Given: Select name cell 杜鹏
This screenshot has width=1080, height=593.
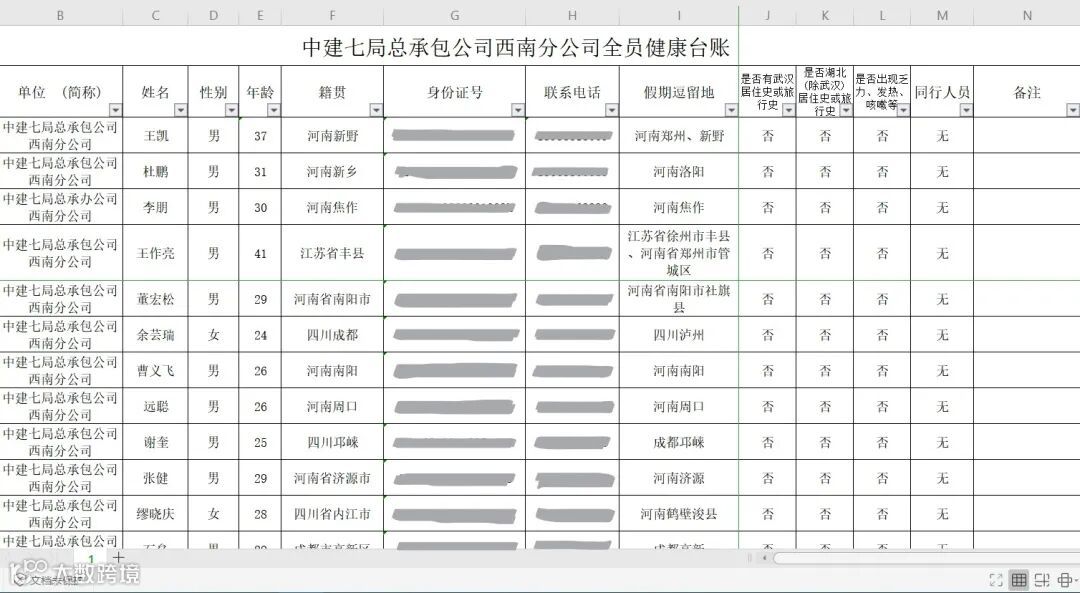Looking at the screenshot, I should 156,171.
